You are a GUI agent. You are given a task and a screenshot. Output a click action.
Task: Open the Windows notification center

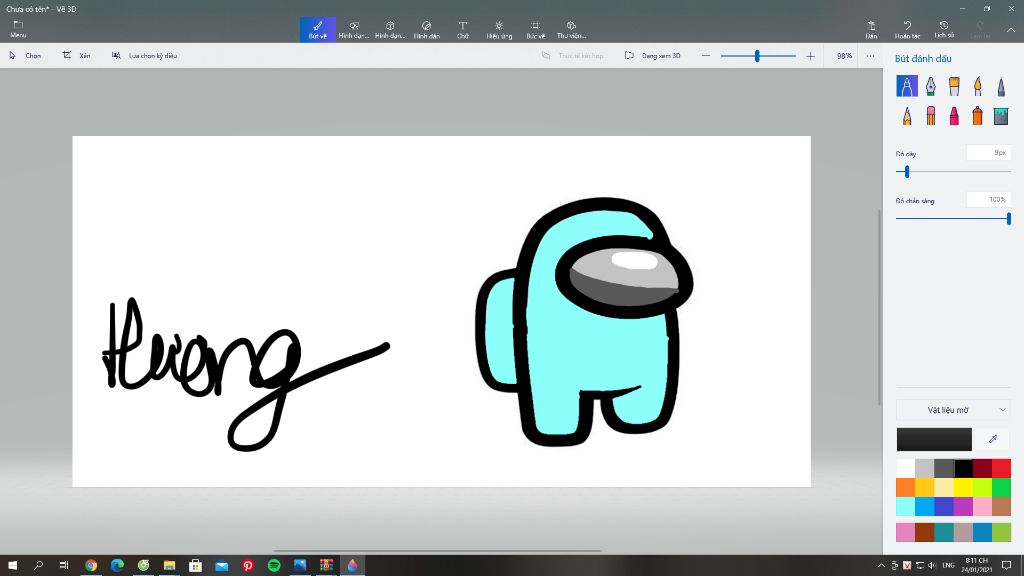click(x=1006, y=566)
